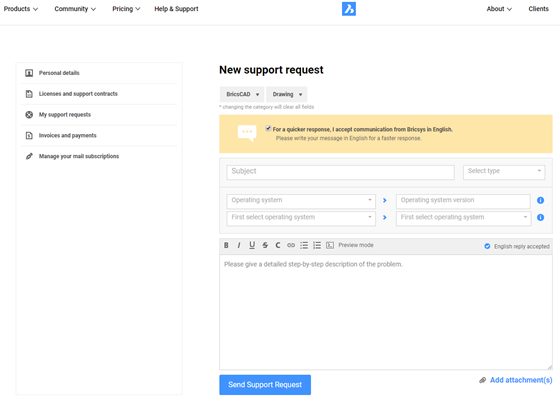Click 'Please write your message in English' text
This screenshot has height=396, width=560.
348,139
